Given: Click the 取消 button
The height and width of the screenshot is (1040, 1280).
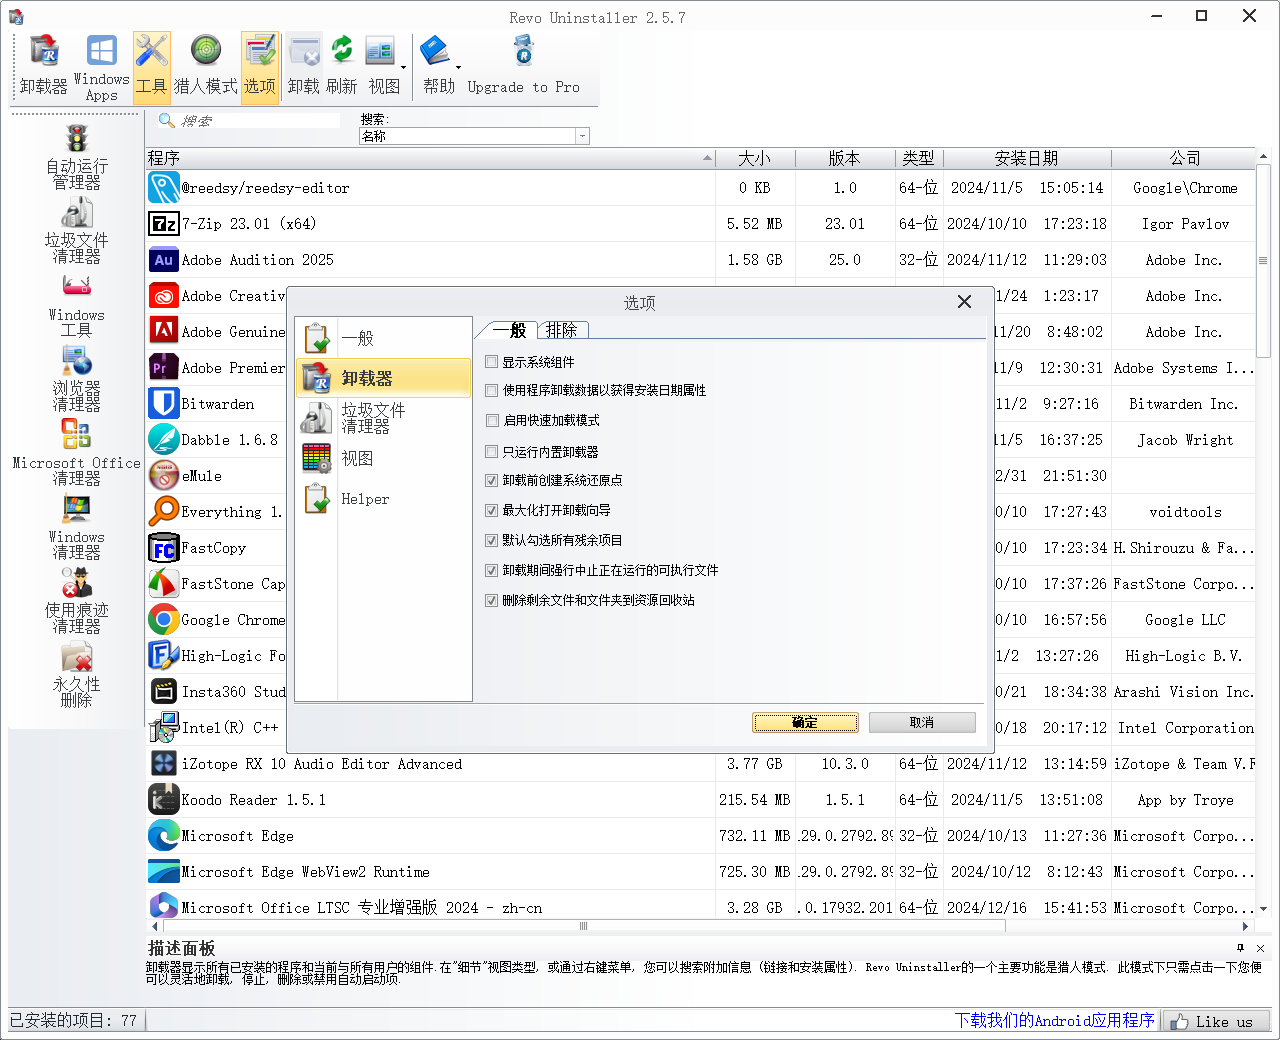Looking at the screenshot, I should [922, 722].
